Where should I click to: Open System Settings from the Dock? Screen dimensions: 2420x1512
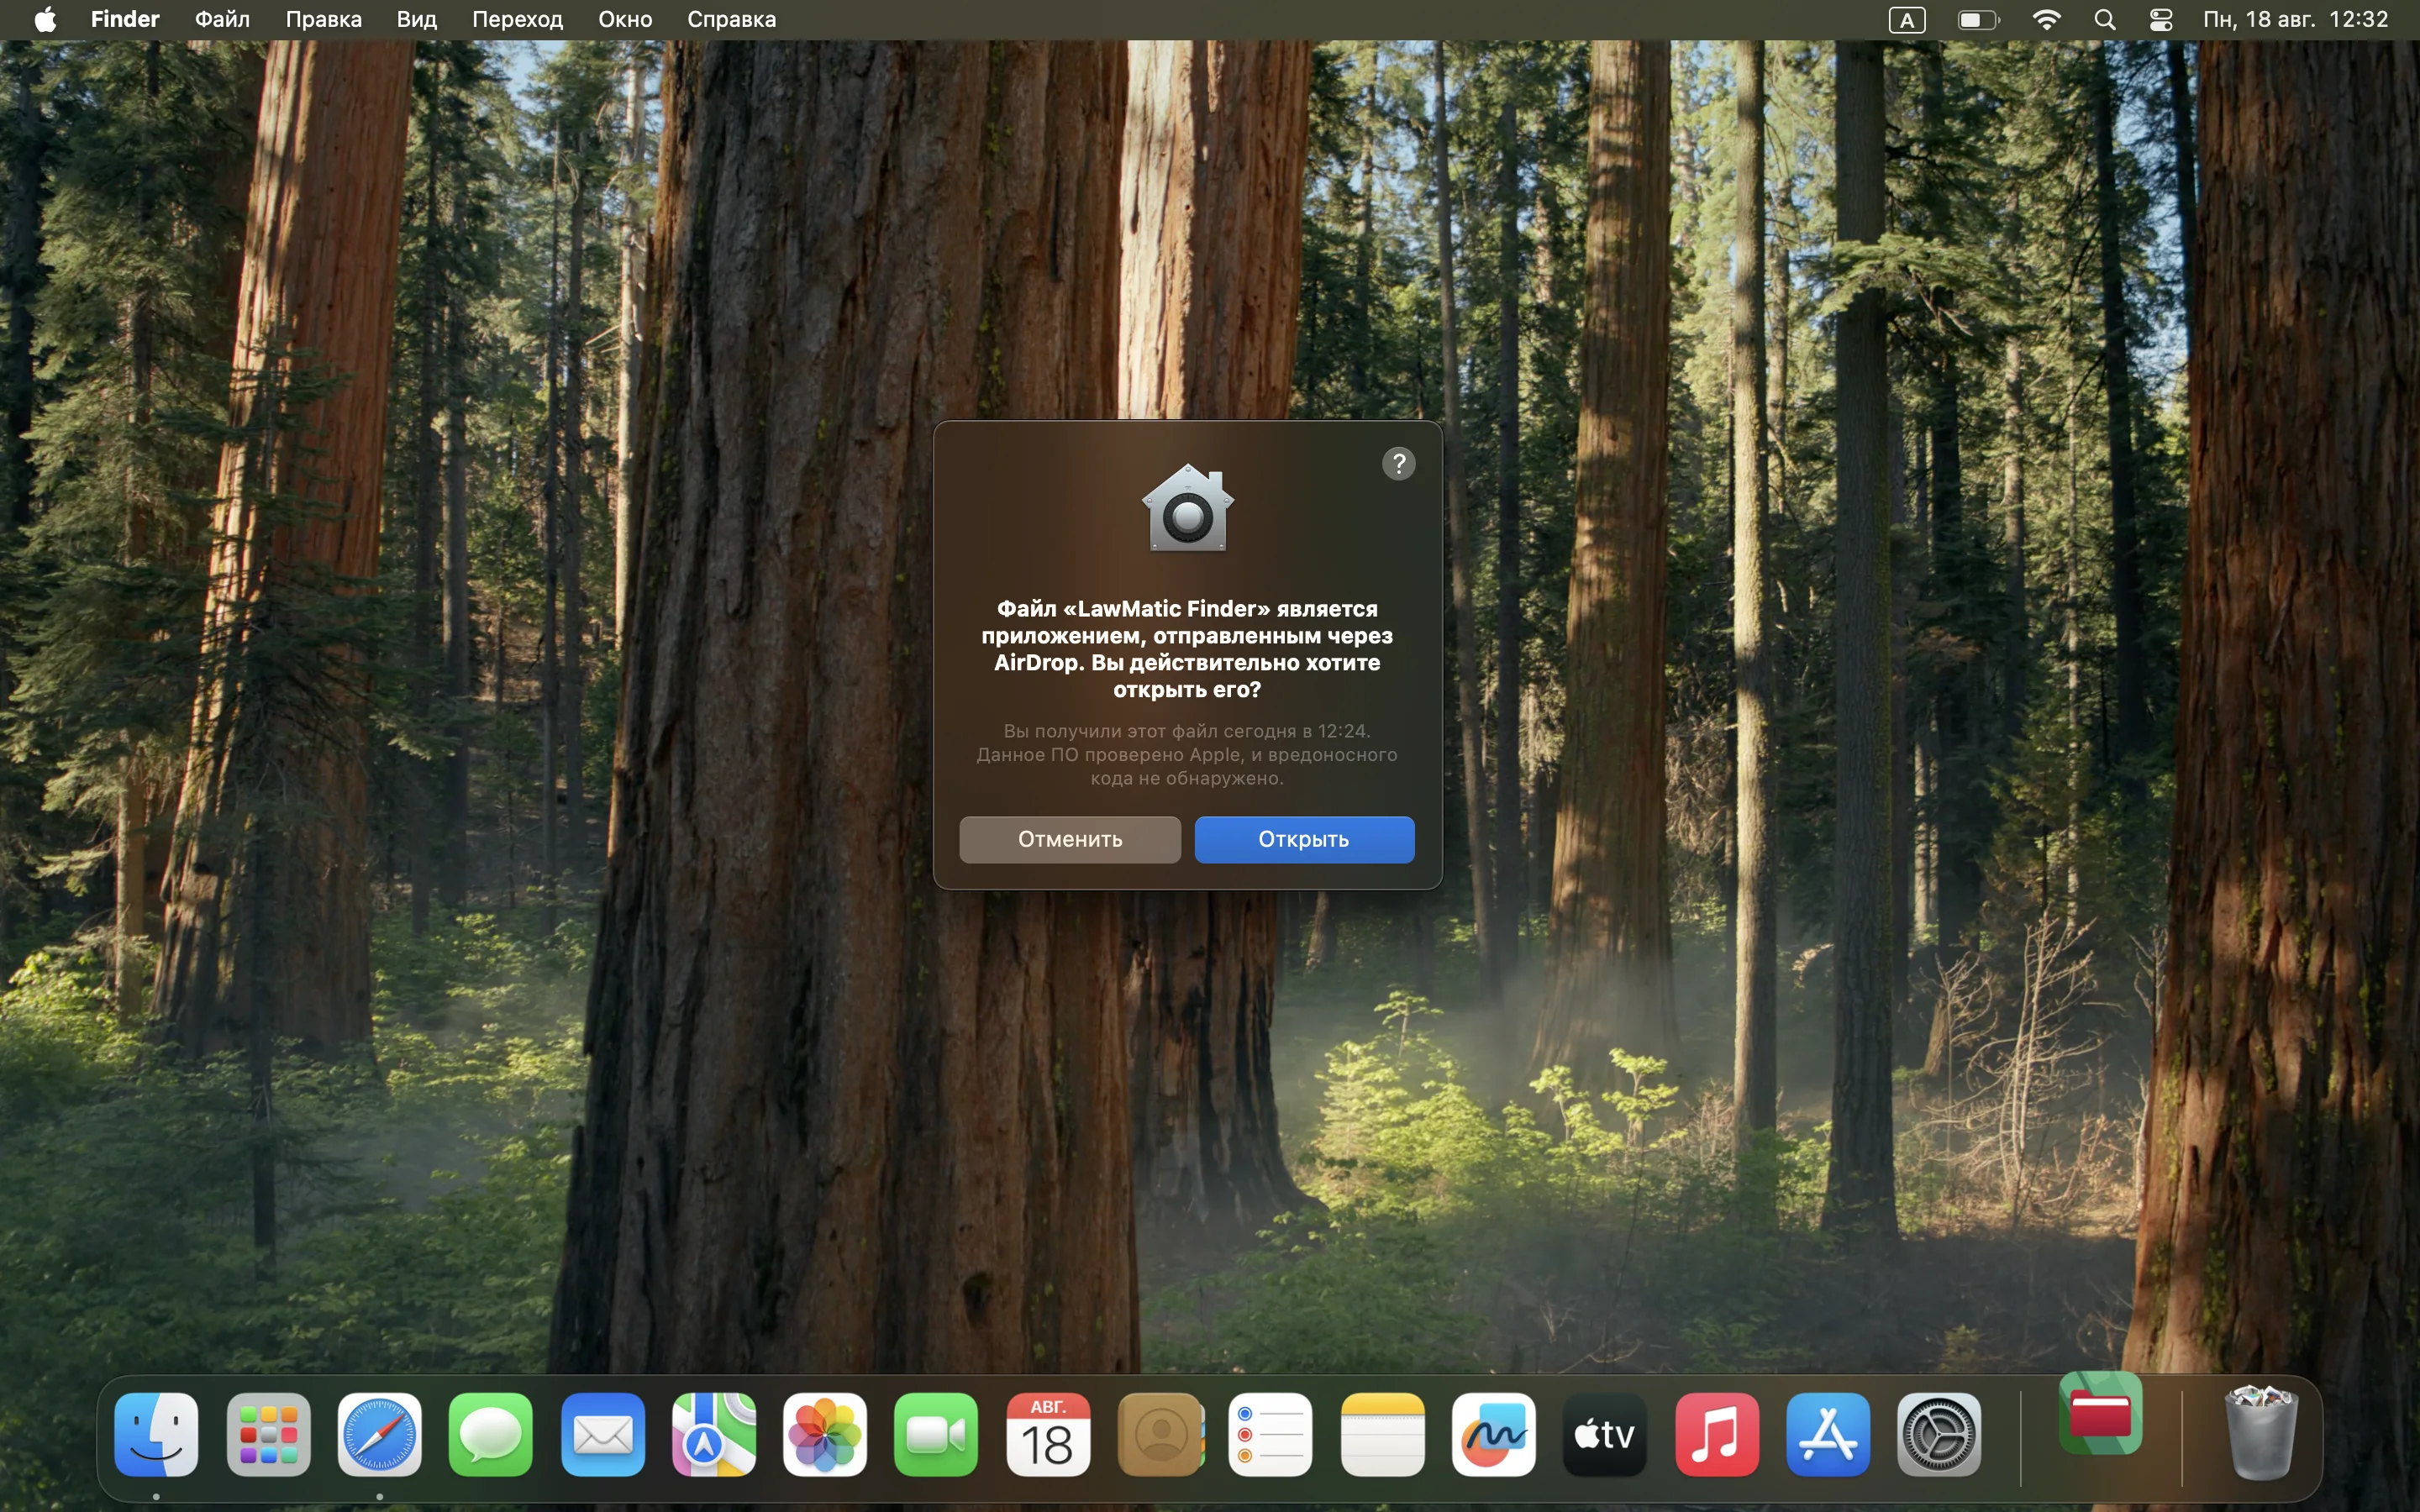coord(1940,1435)
